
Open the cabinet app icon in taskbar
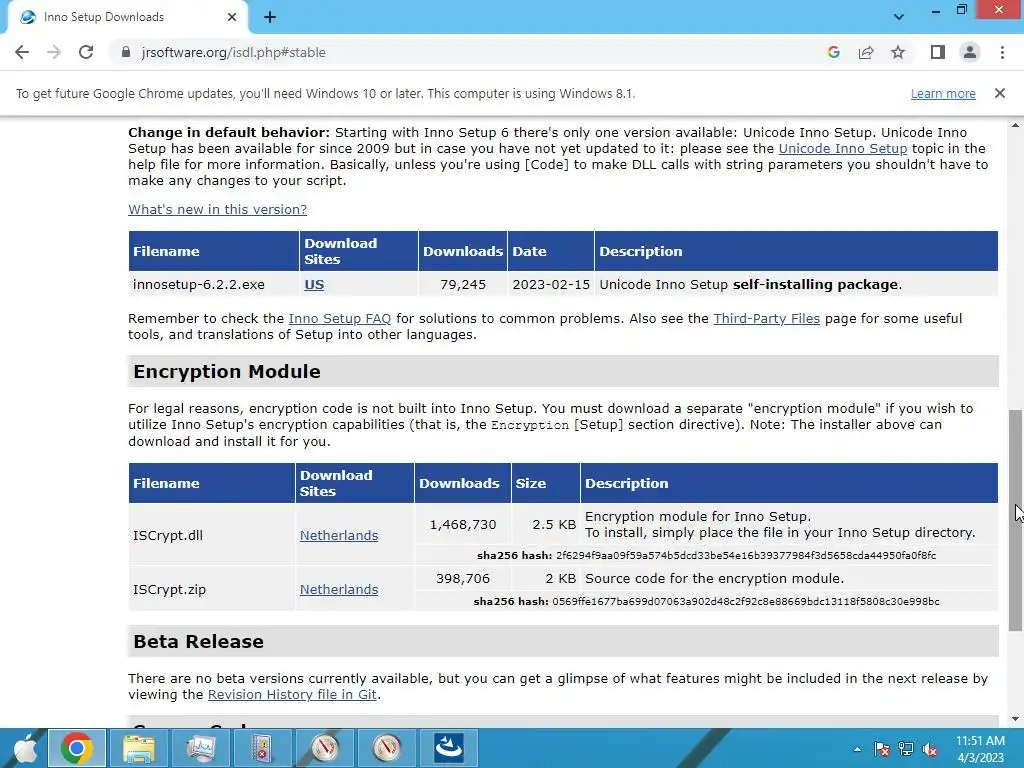coord(263,748)
